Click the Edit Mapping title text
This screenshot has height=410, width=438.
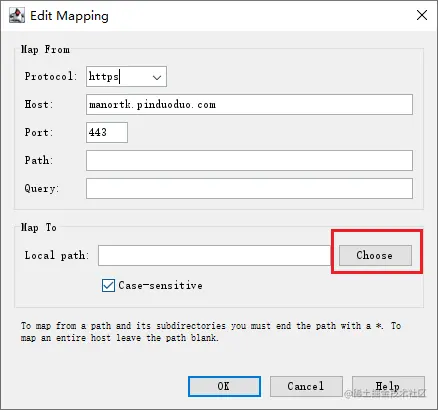click(x=69, y=16)
